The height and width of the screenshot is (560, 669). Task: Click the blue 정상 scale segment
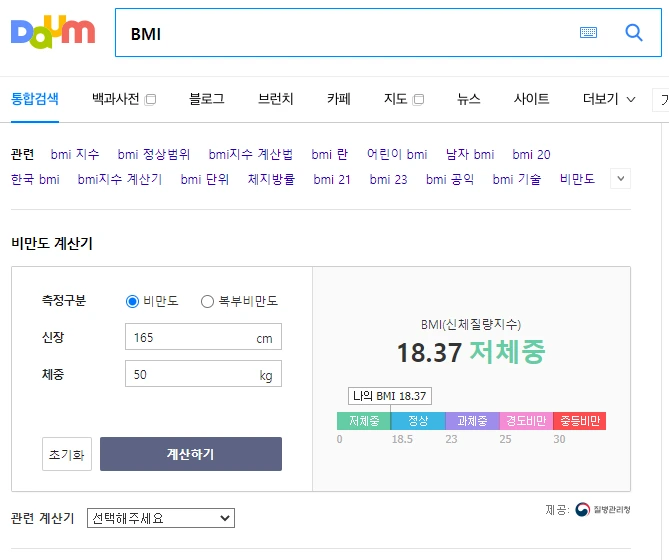[418, 421]
